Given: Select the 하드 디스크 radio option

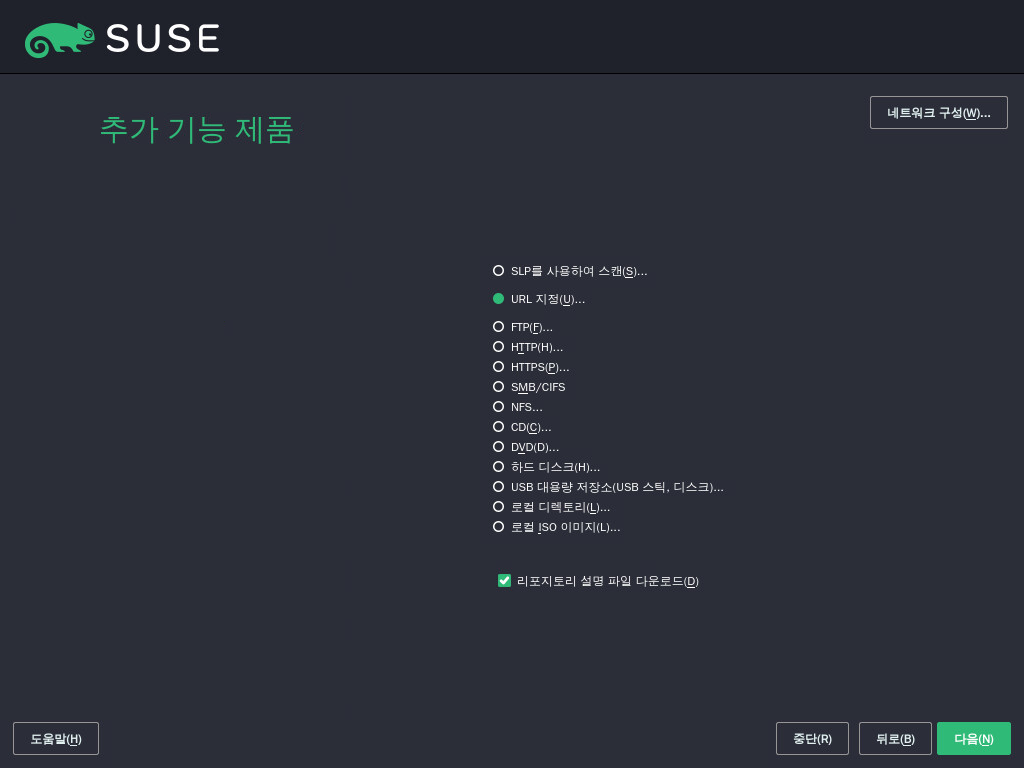Looking at the screenshot, I should (x=499, y=467).
